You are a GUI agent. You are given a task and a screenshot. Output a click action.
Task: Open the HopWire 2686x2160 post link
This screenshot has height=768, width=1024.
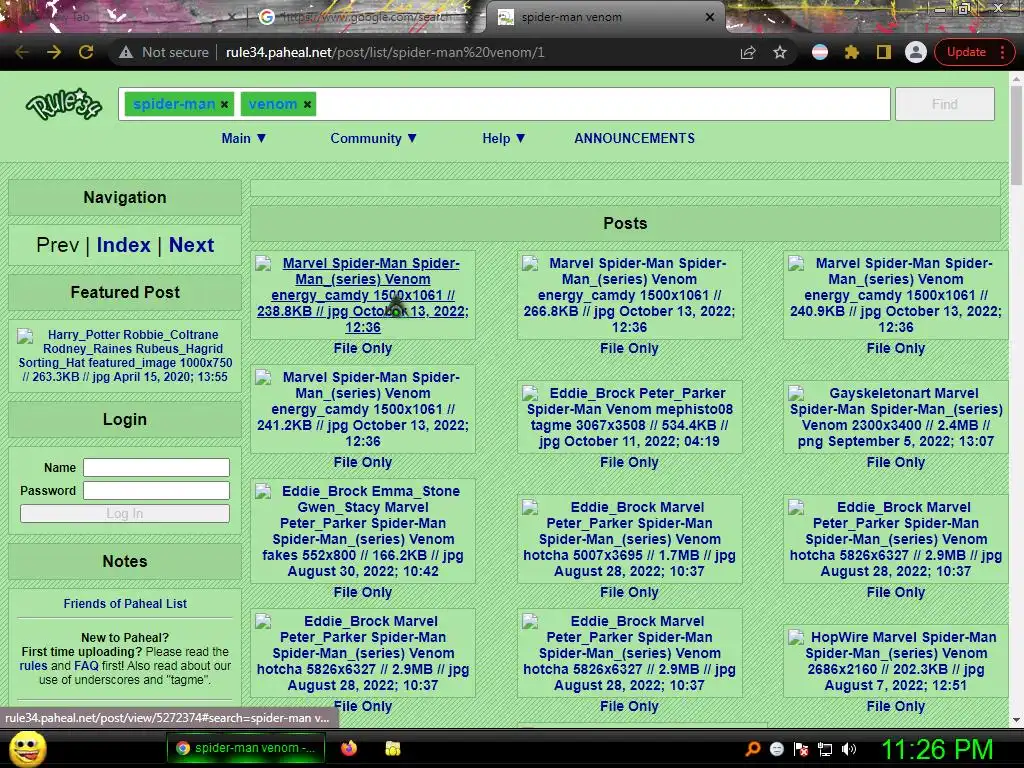[895, 661]
